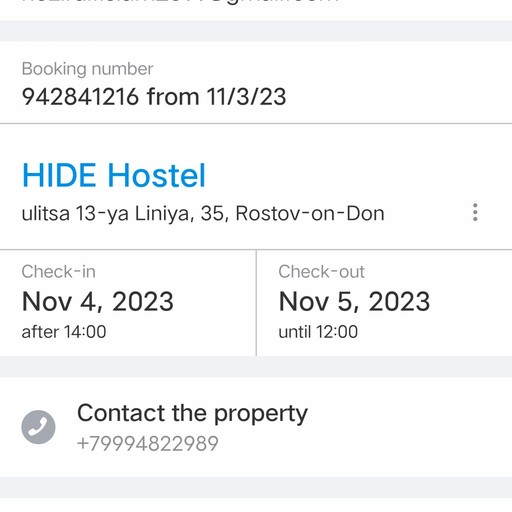Tap the after 14:00 check-in time
This screenshot has width=512, height=512.
(x=64, y=332)
